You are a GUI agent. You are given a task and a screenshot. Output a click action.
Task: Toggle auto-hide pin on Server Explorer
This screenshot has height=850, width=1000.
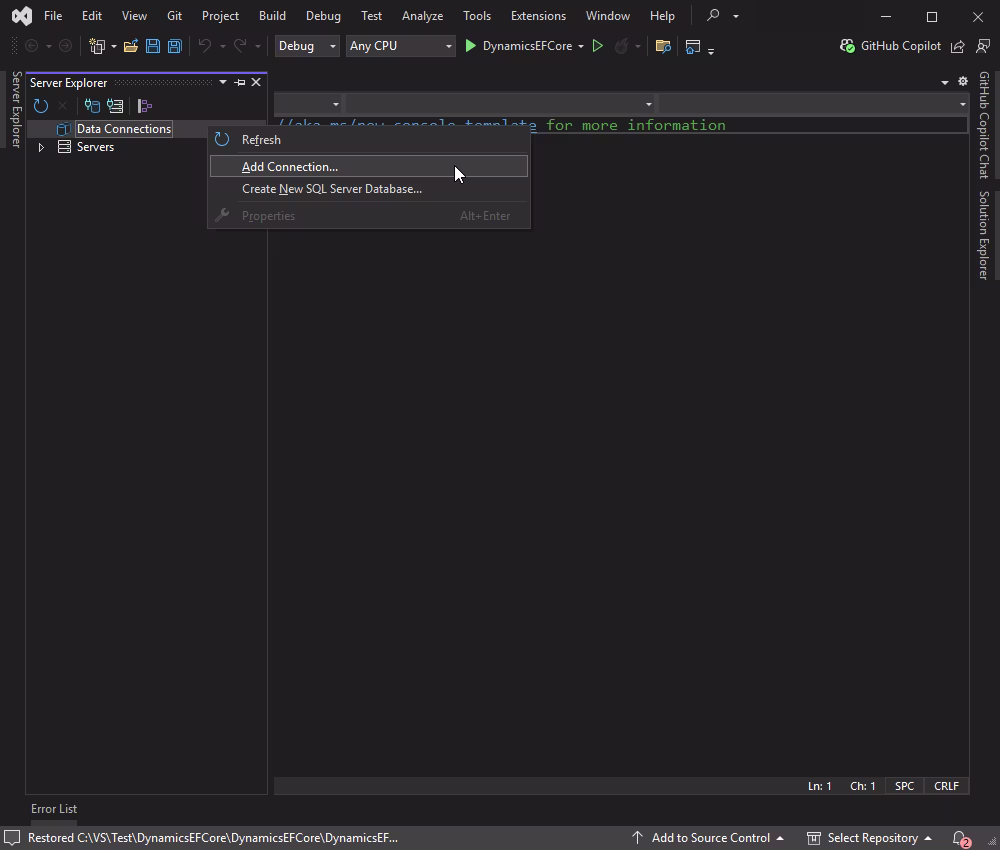pos(240,82)
